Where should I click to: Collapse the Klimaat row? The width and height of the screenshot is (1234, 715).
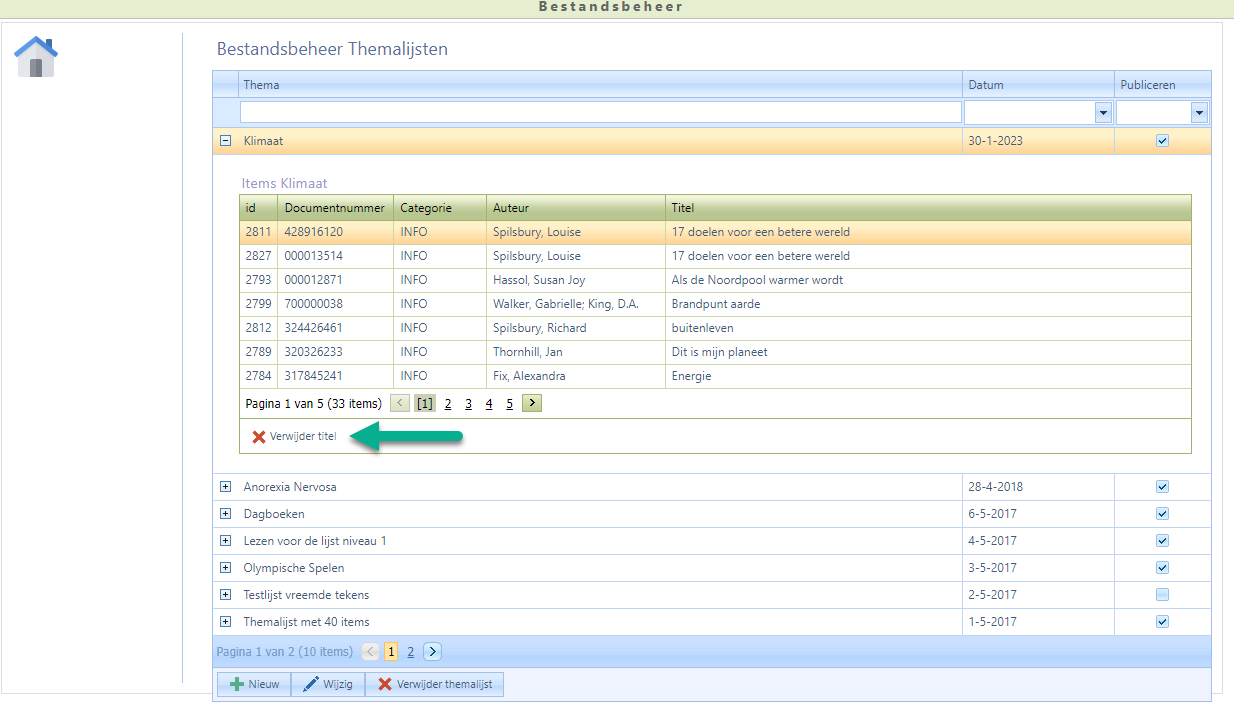(x=225, y=141)
